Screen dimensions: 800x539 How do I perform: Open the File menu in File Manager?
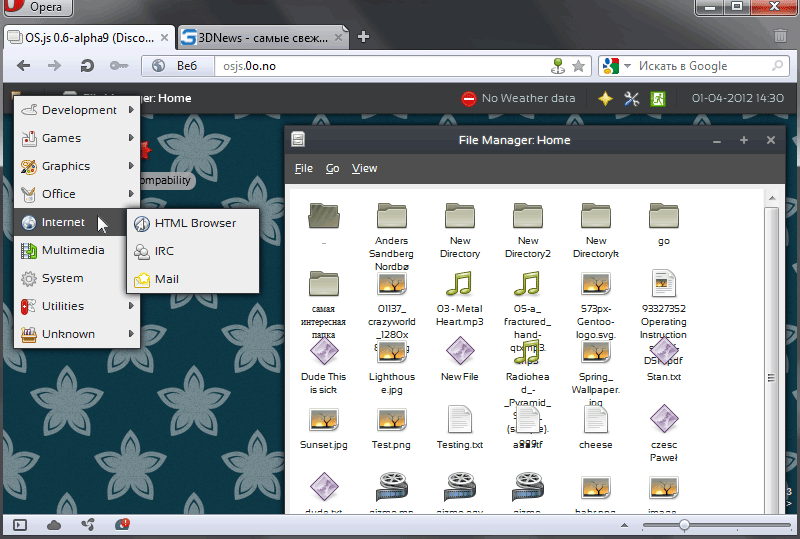coord(303,168)
